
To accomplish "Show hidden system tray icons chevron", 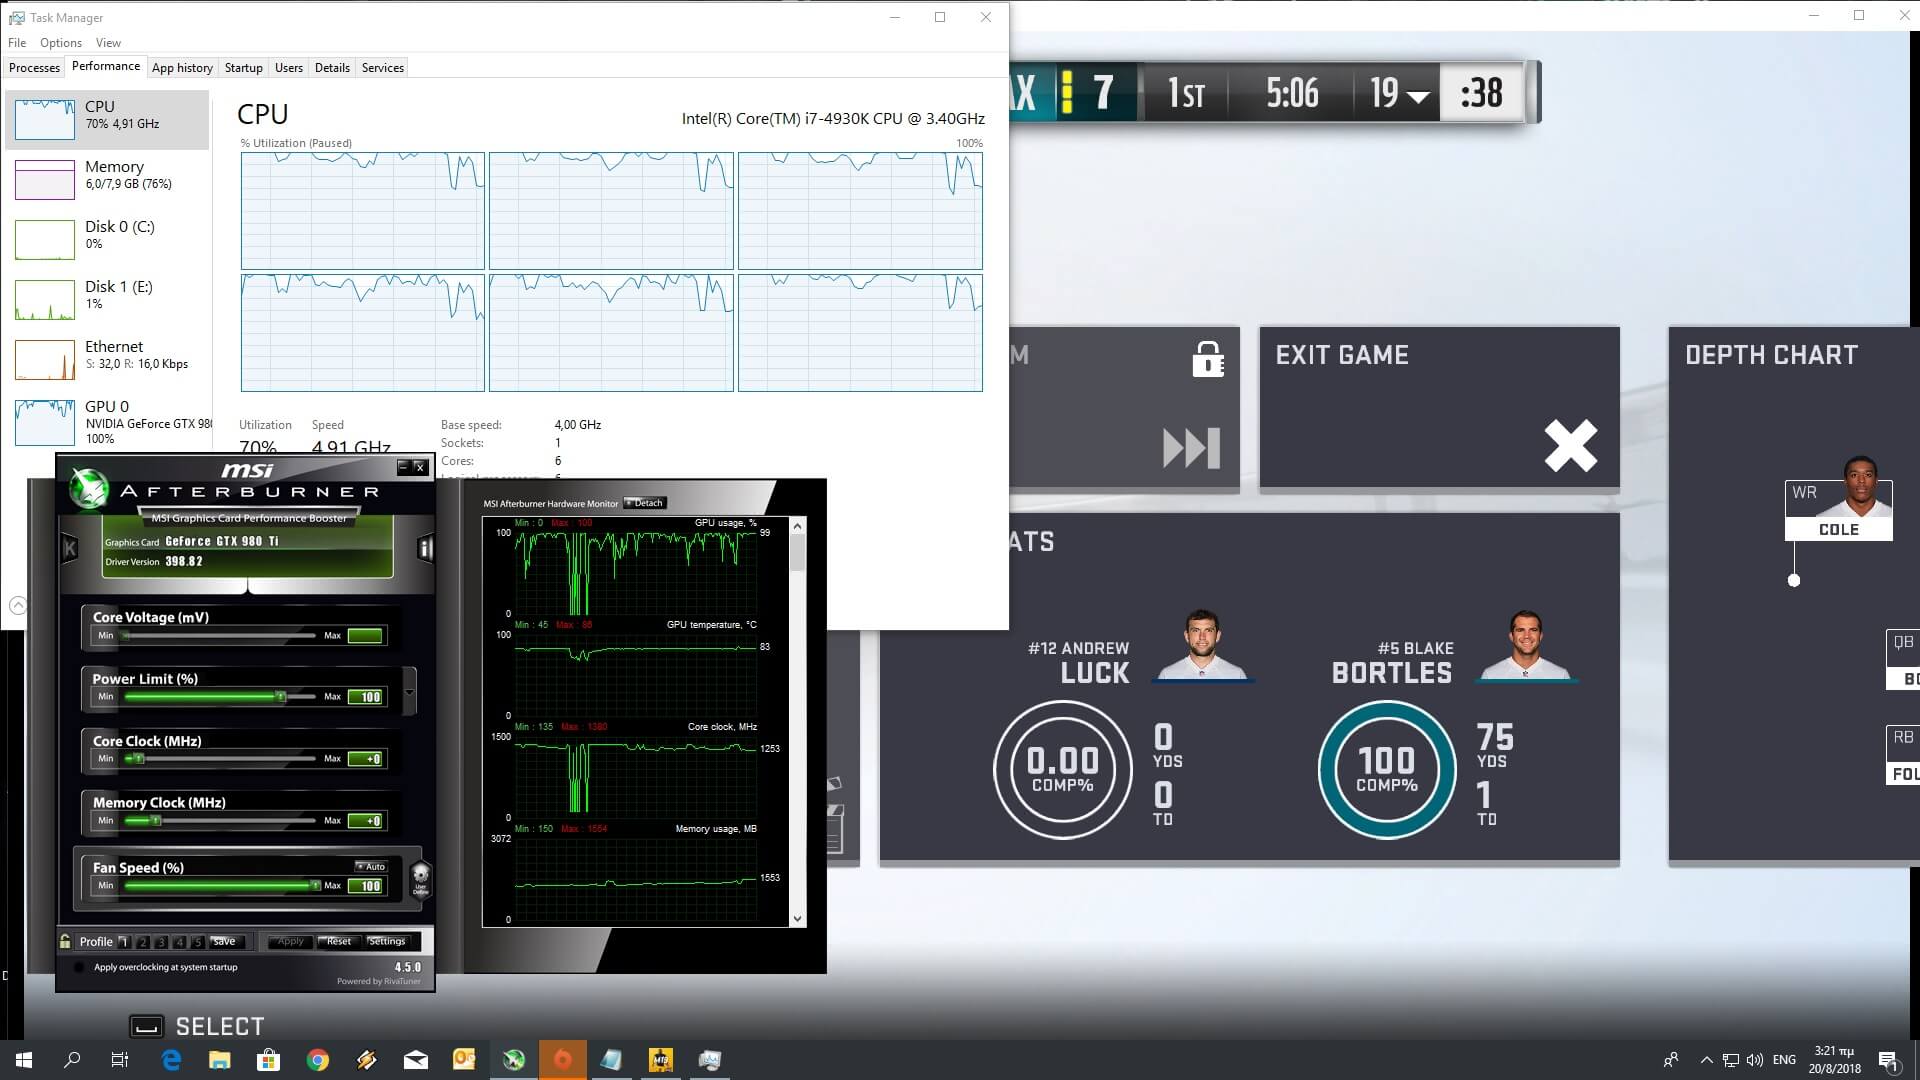I will point(1706,1060).
